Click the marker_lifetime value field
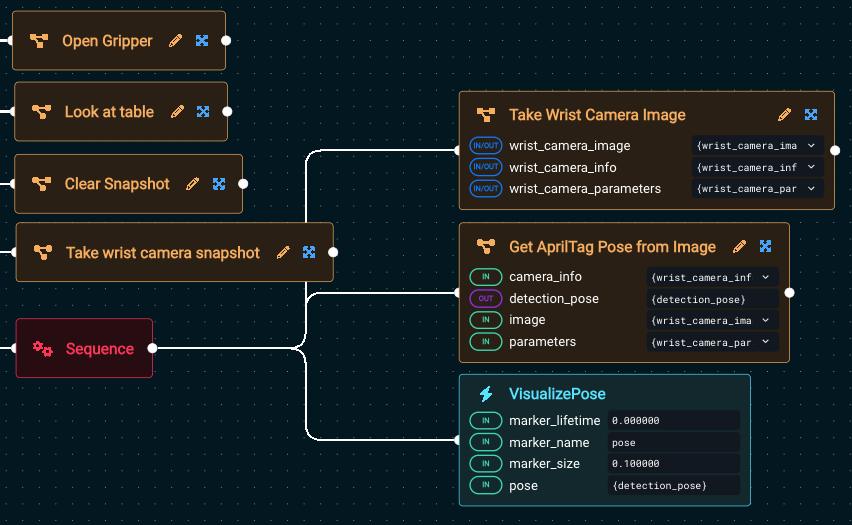Viewport: 852px width, 525px height. 674,421
